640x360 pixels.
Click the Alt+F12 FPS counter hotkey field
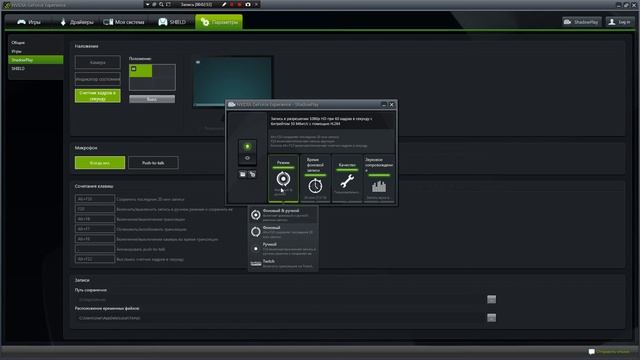tap(95, 259)
